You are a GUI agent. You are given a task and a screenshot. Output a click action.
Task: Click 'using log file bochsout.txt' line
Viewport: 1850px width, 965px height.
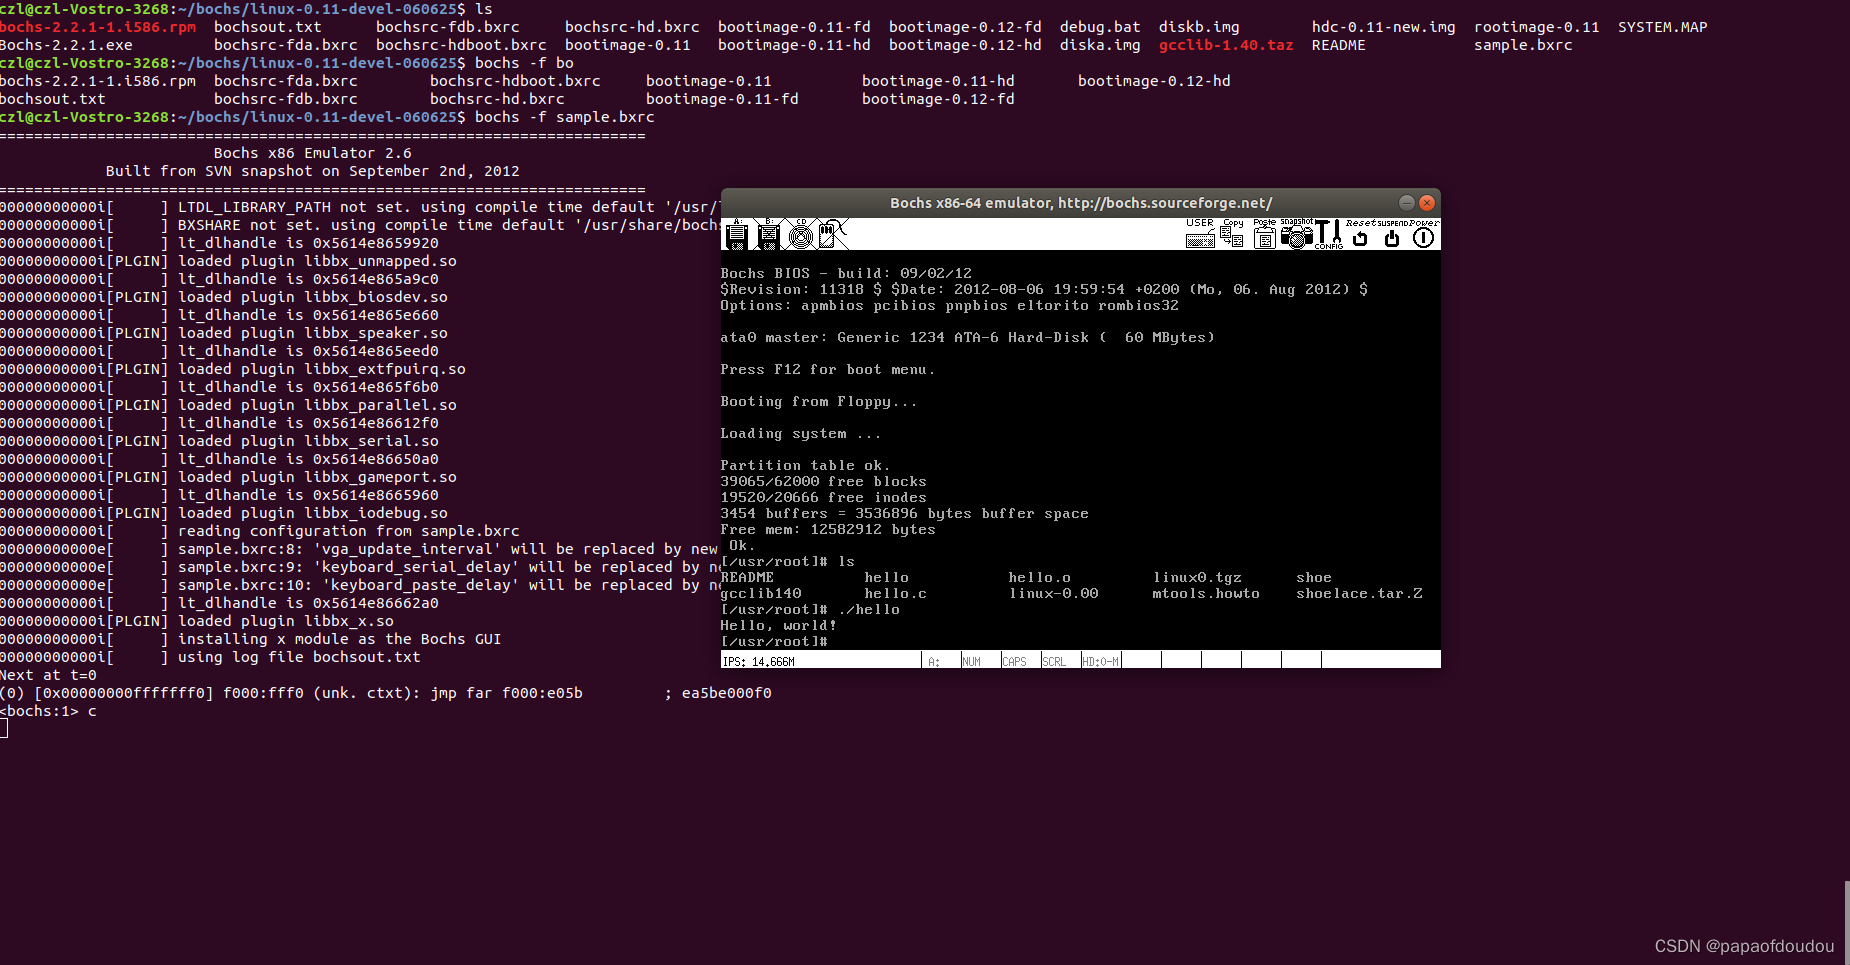pos(299,657)
